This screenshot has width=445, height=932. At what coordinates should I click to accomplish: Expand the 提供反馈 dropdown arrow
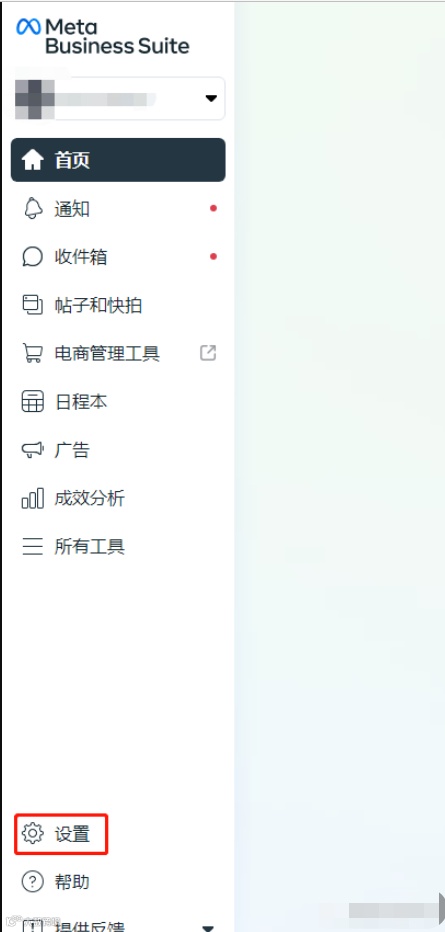click(208, 927)
